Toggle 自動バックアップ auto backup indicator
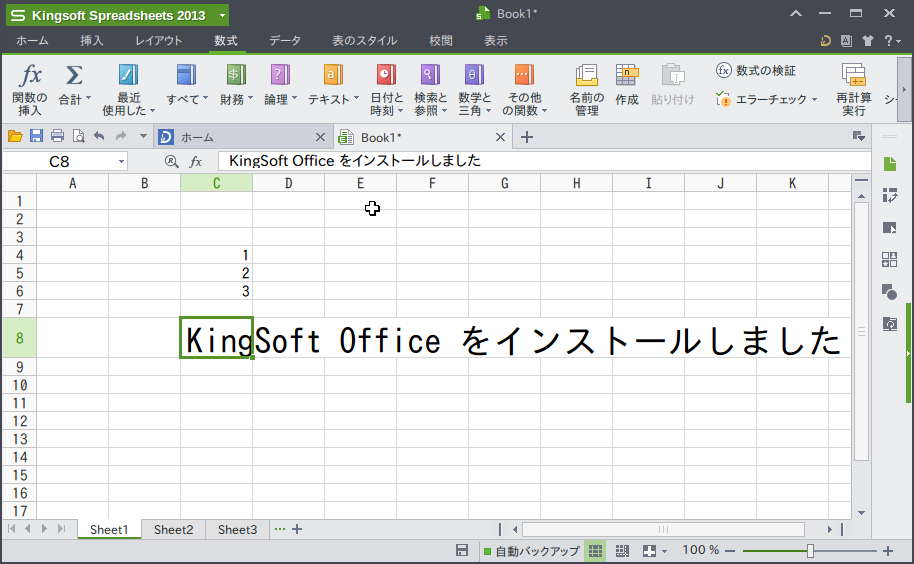 [532, 551]
